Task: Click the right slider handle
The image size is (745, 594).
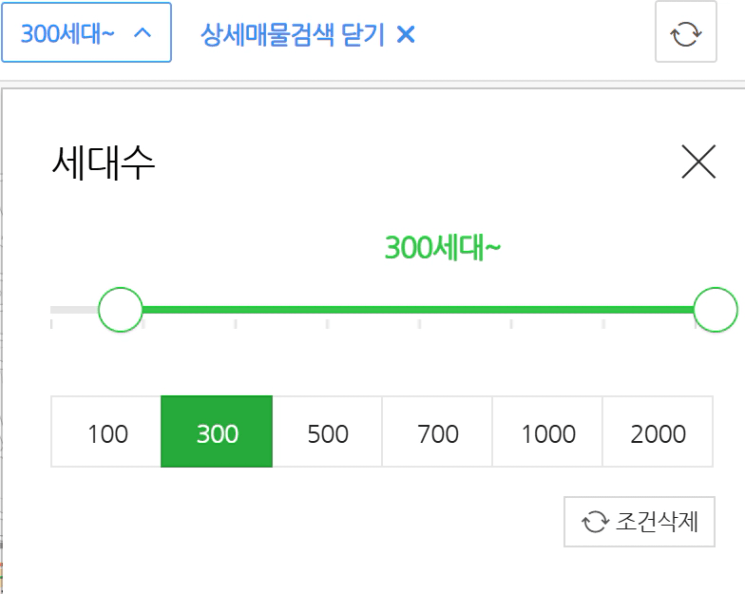Action: [716, 310]
